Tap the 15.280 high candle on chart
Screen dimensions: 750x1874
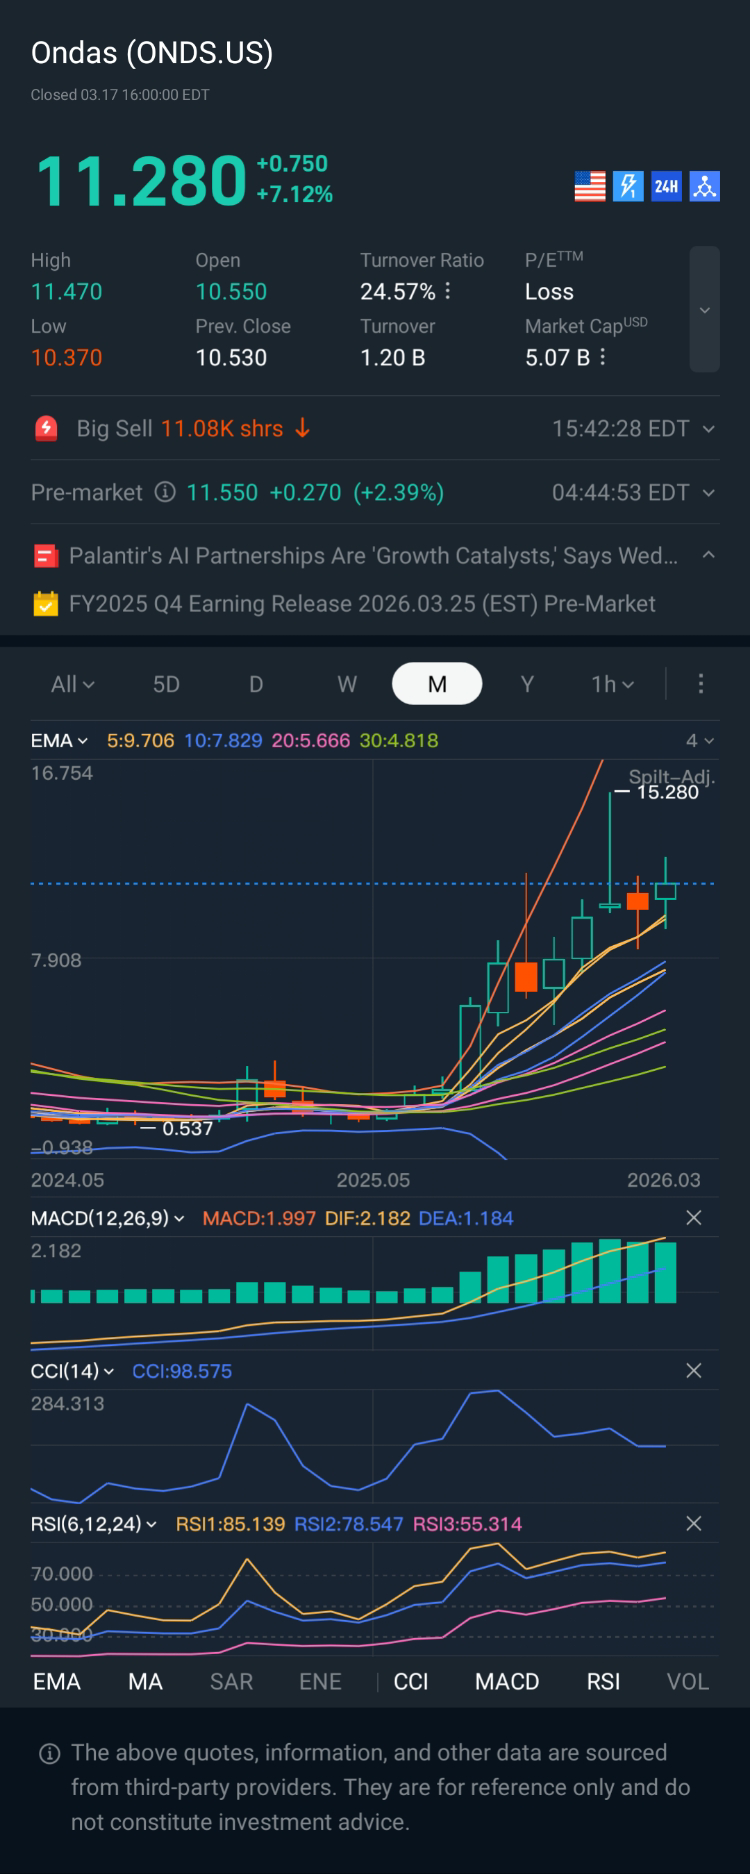click(610, 850)
